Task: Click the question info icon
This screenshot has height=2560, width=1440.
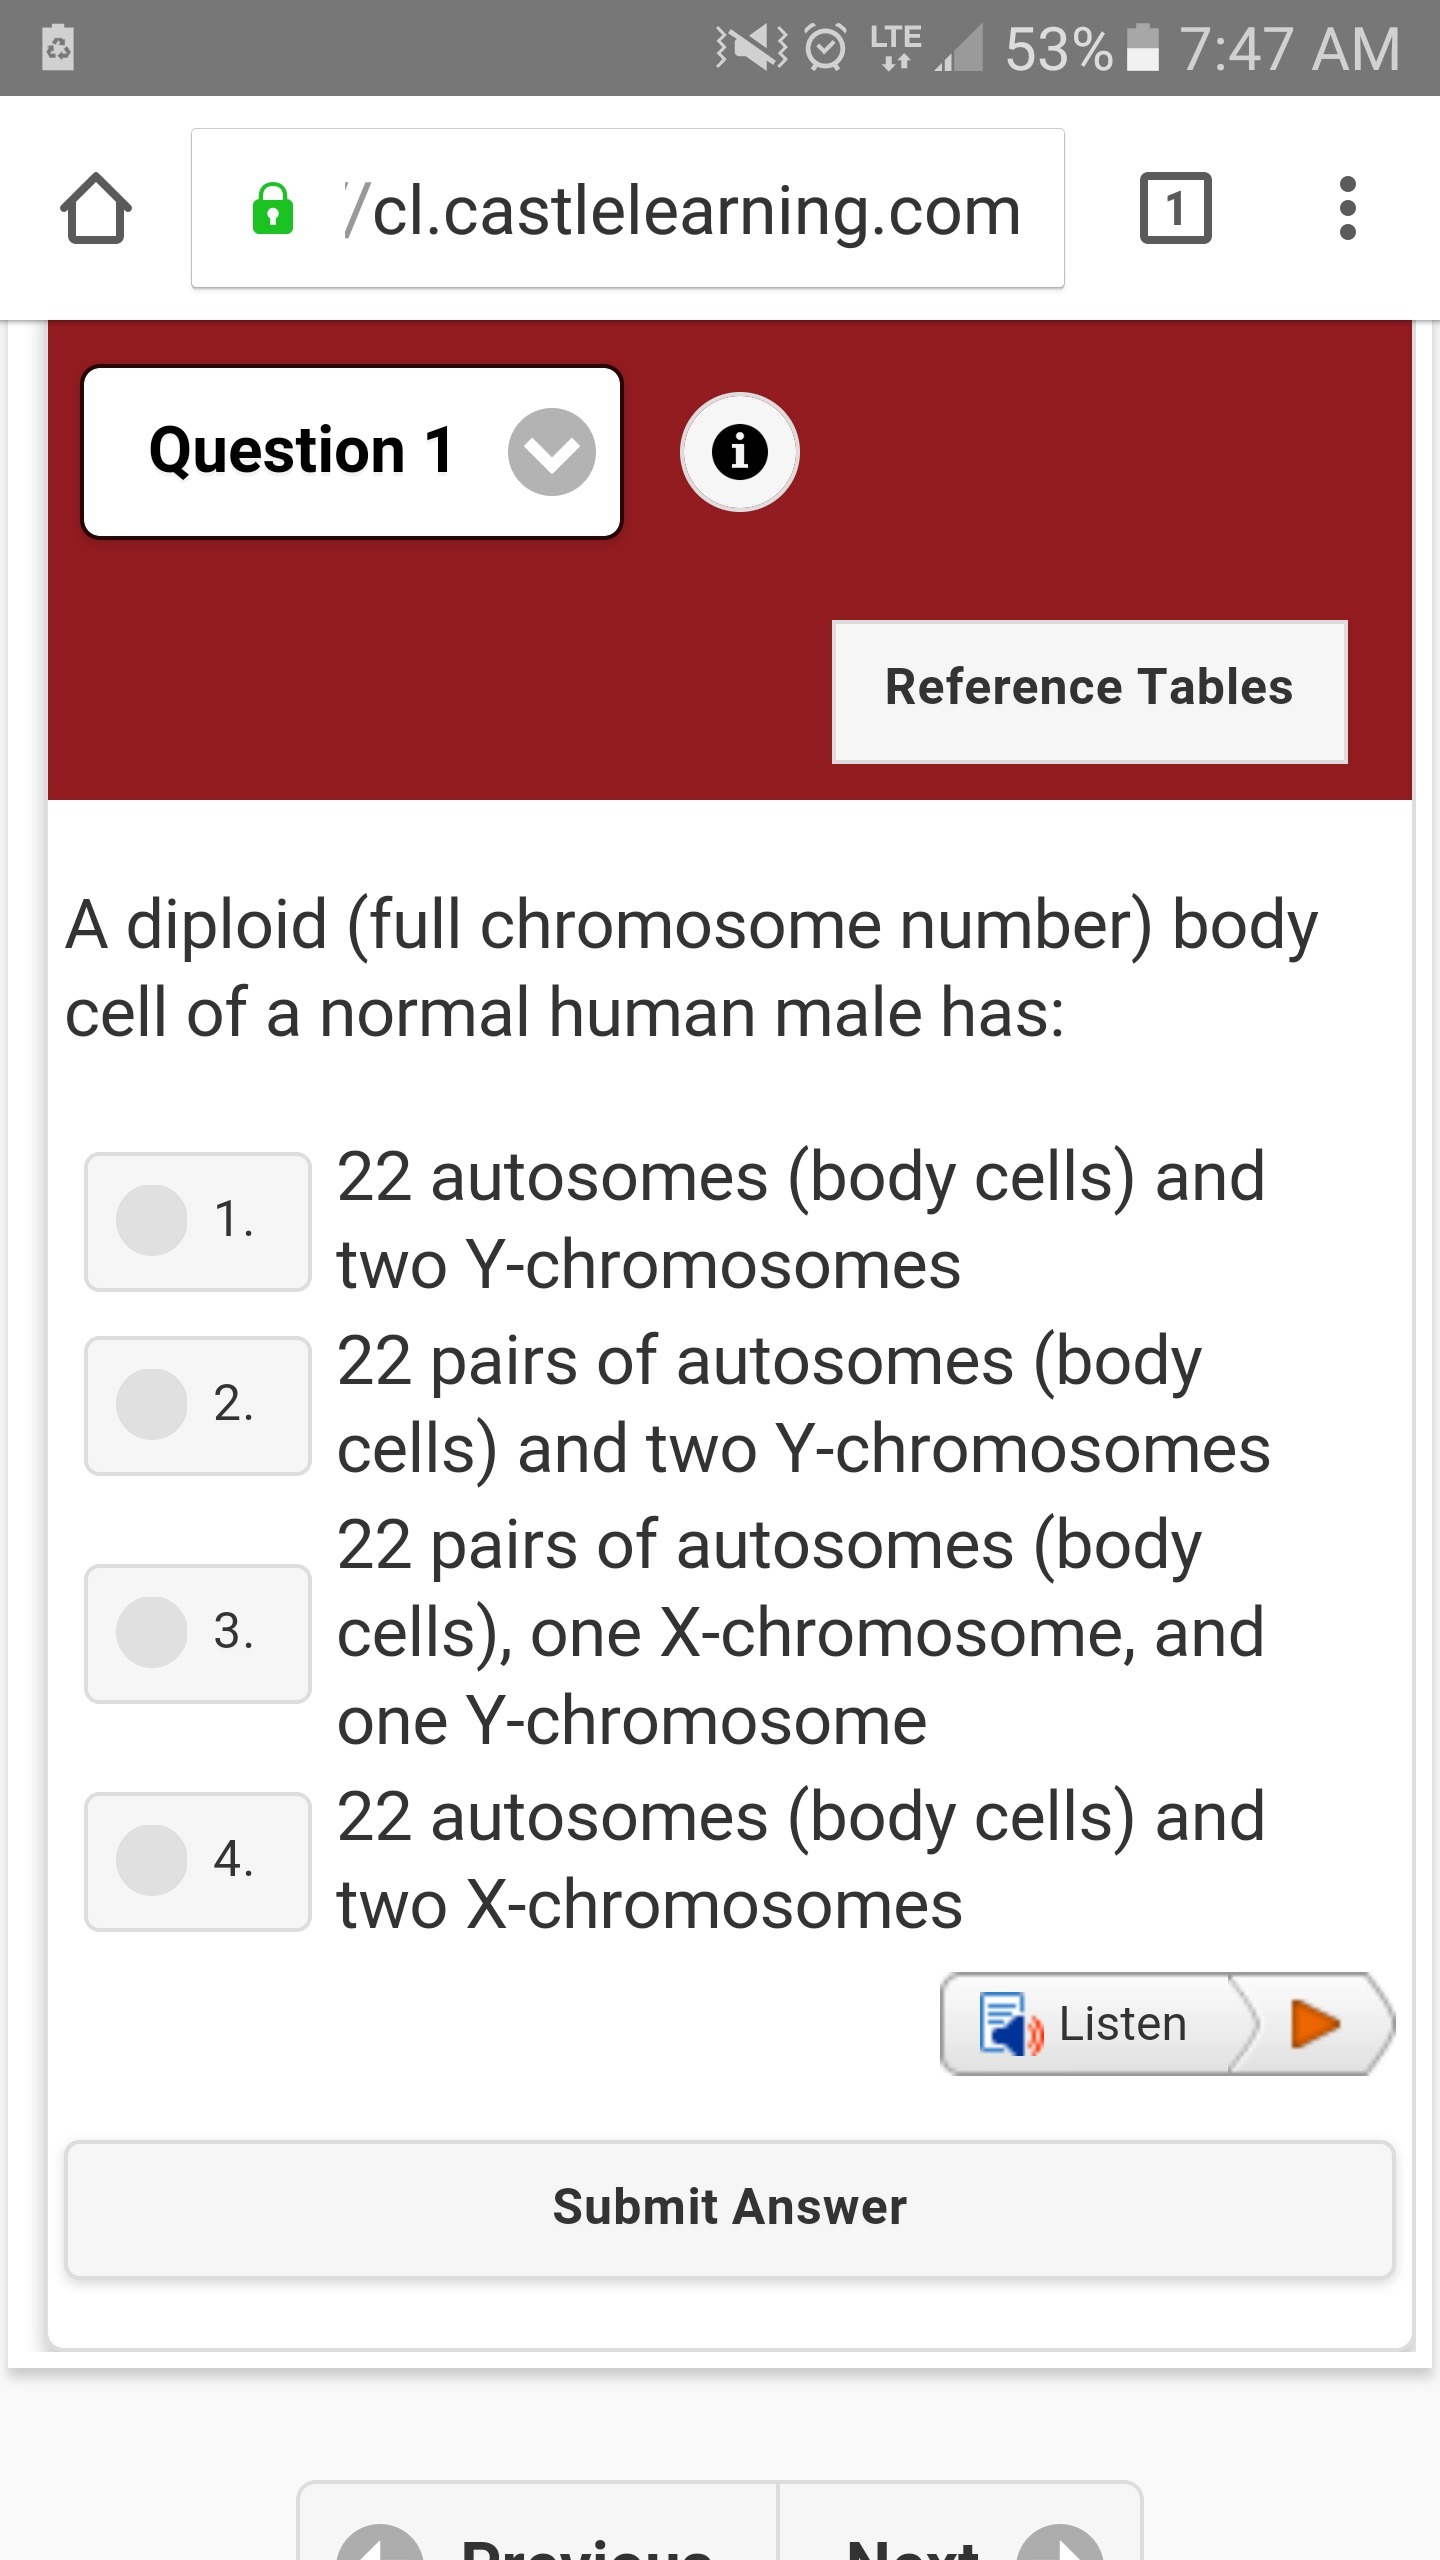Action: point(739,452)
